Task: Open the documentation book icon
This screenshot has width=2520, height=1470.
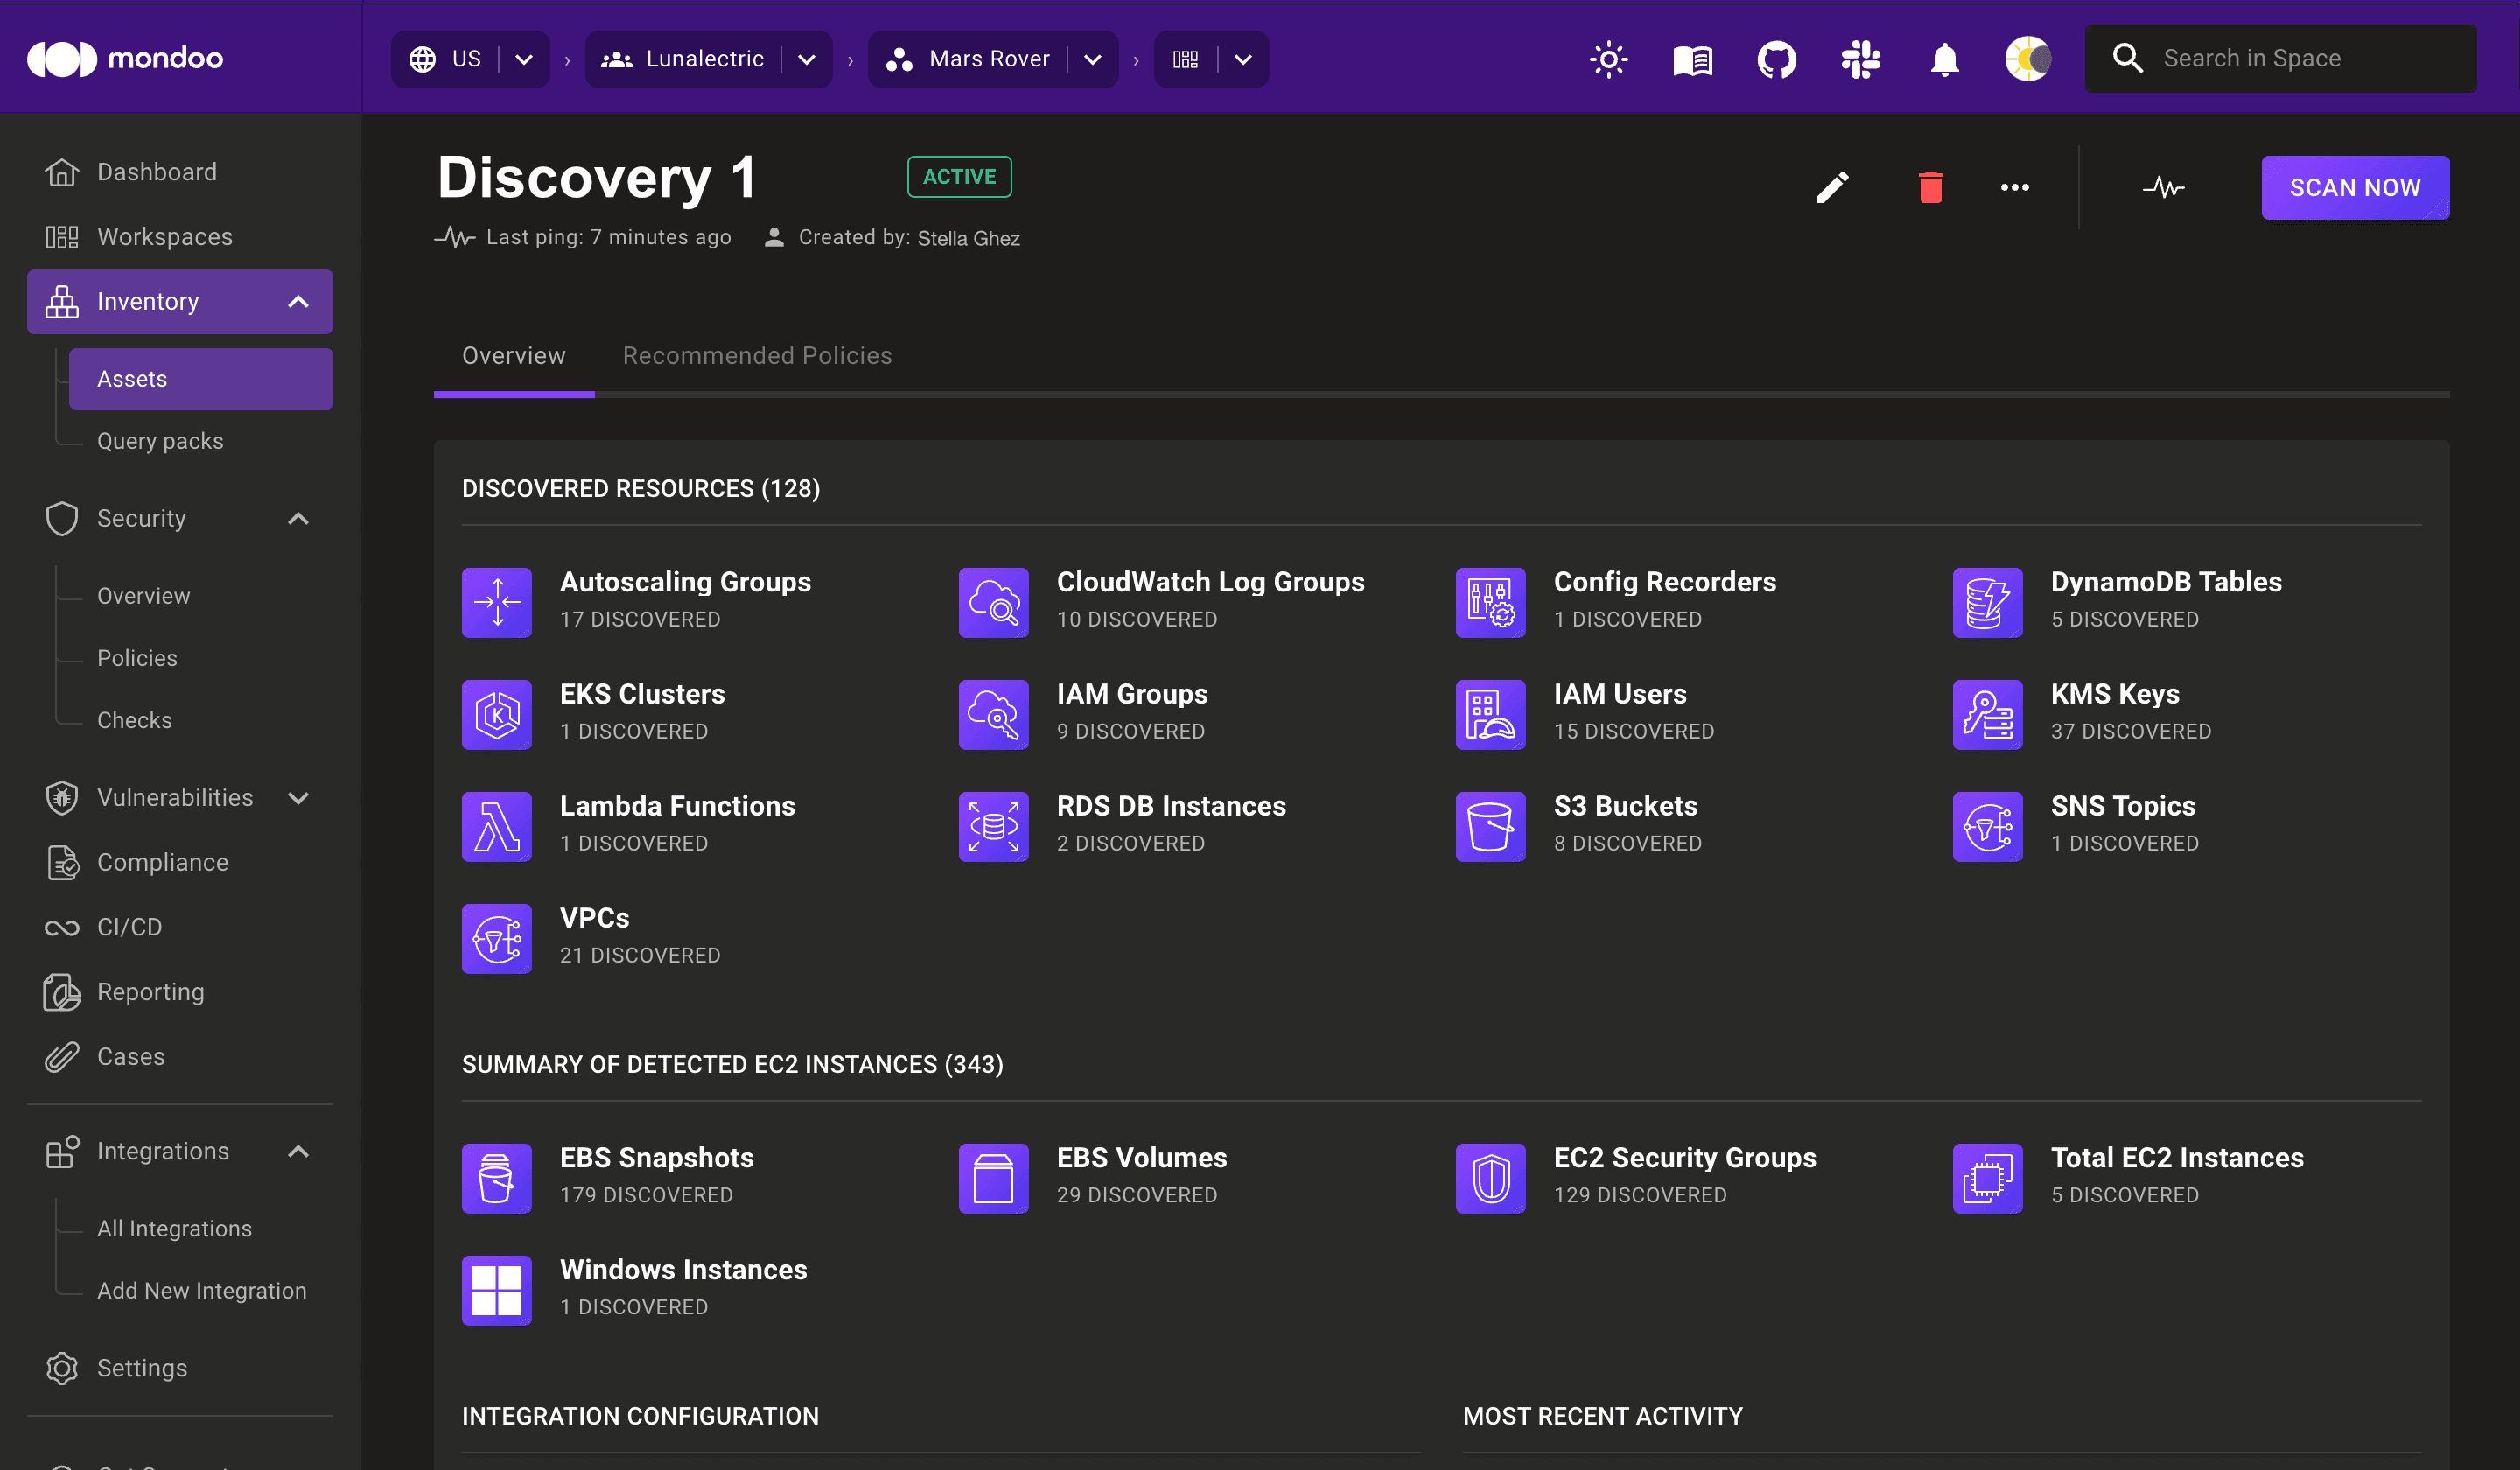Action: pos(1692,59)
